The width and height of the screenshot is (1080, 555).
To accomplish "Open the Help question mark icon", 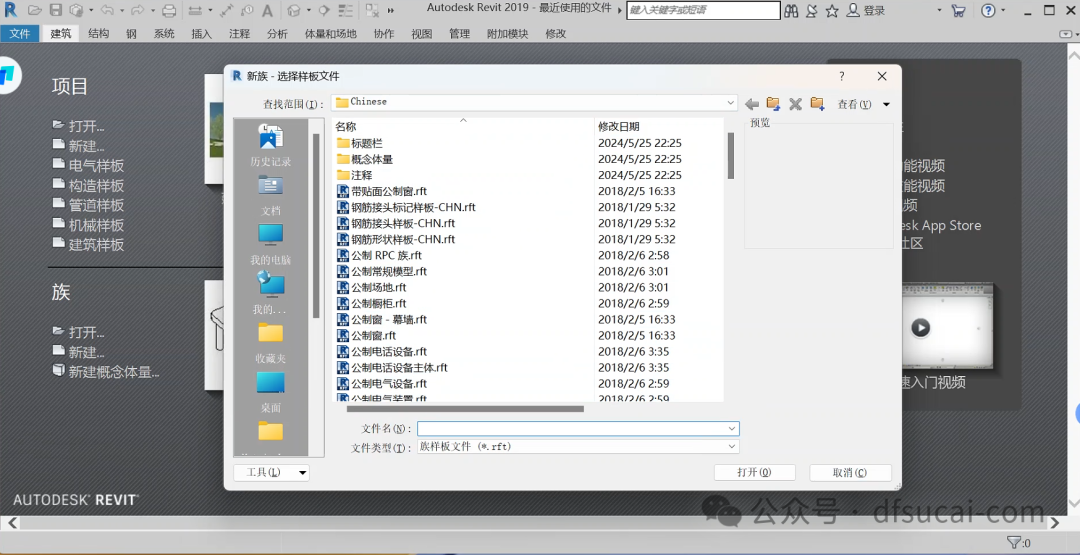I will click(x=988, y=10).
